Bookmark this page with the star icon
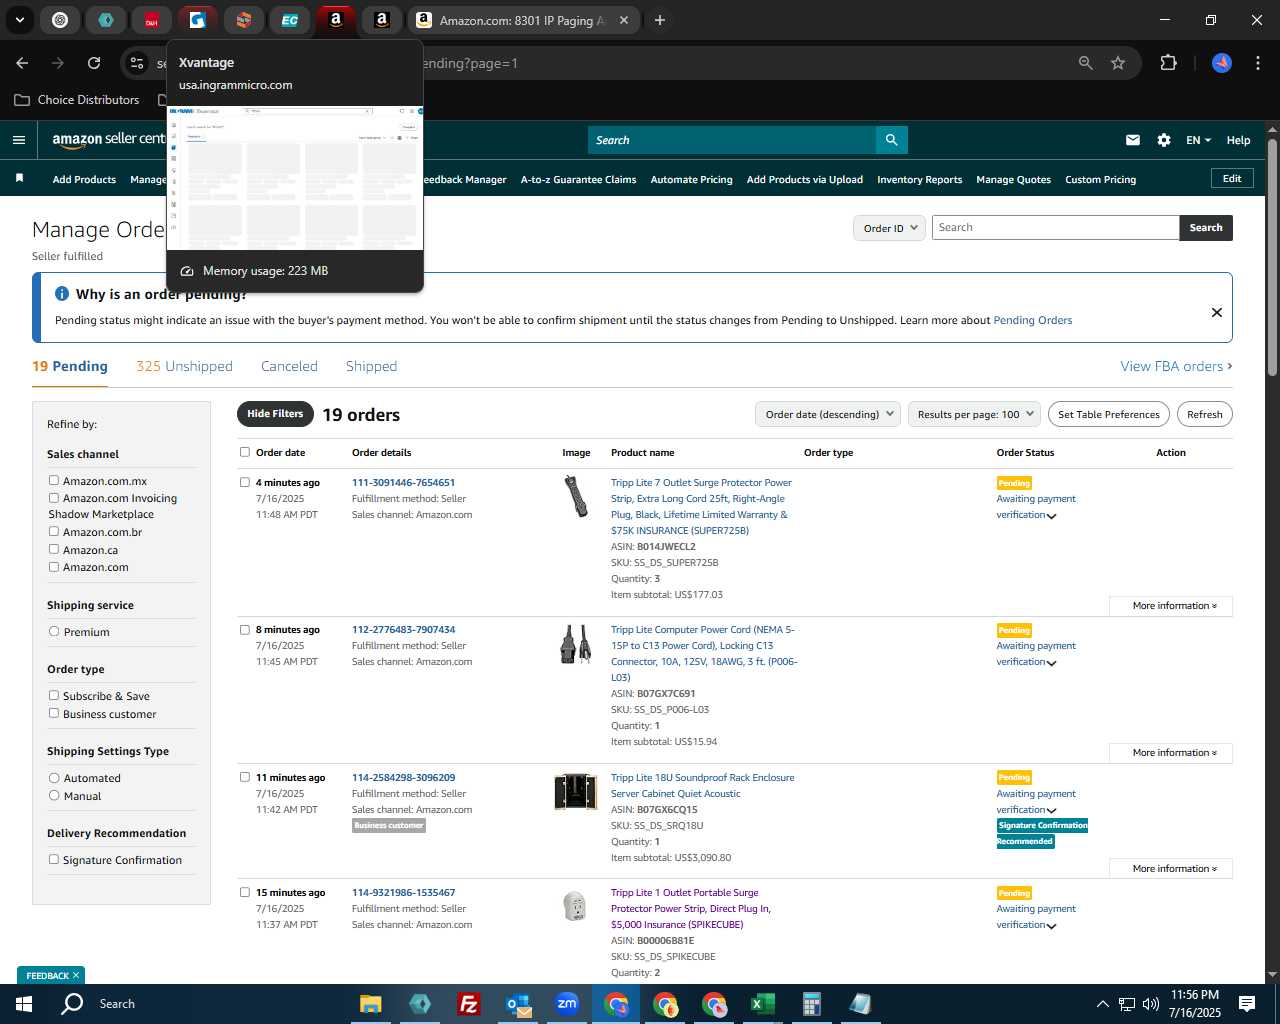The width and height of the screenshot is (1280, 1024). point(1118,63)
